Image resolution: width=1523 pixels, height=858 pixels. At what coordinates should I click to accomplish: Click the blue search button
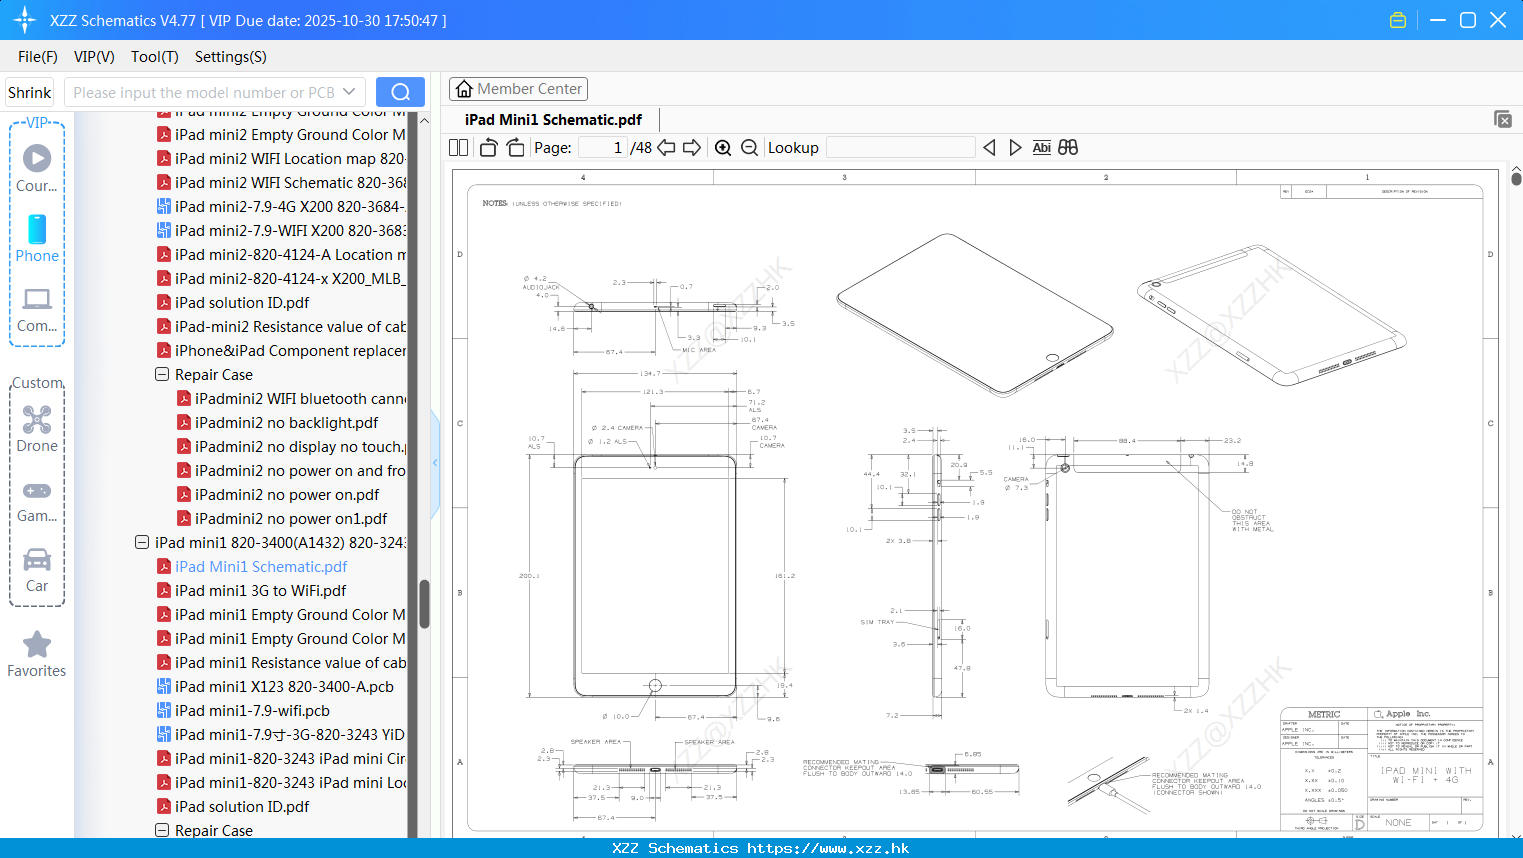(400, 92)
